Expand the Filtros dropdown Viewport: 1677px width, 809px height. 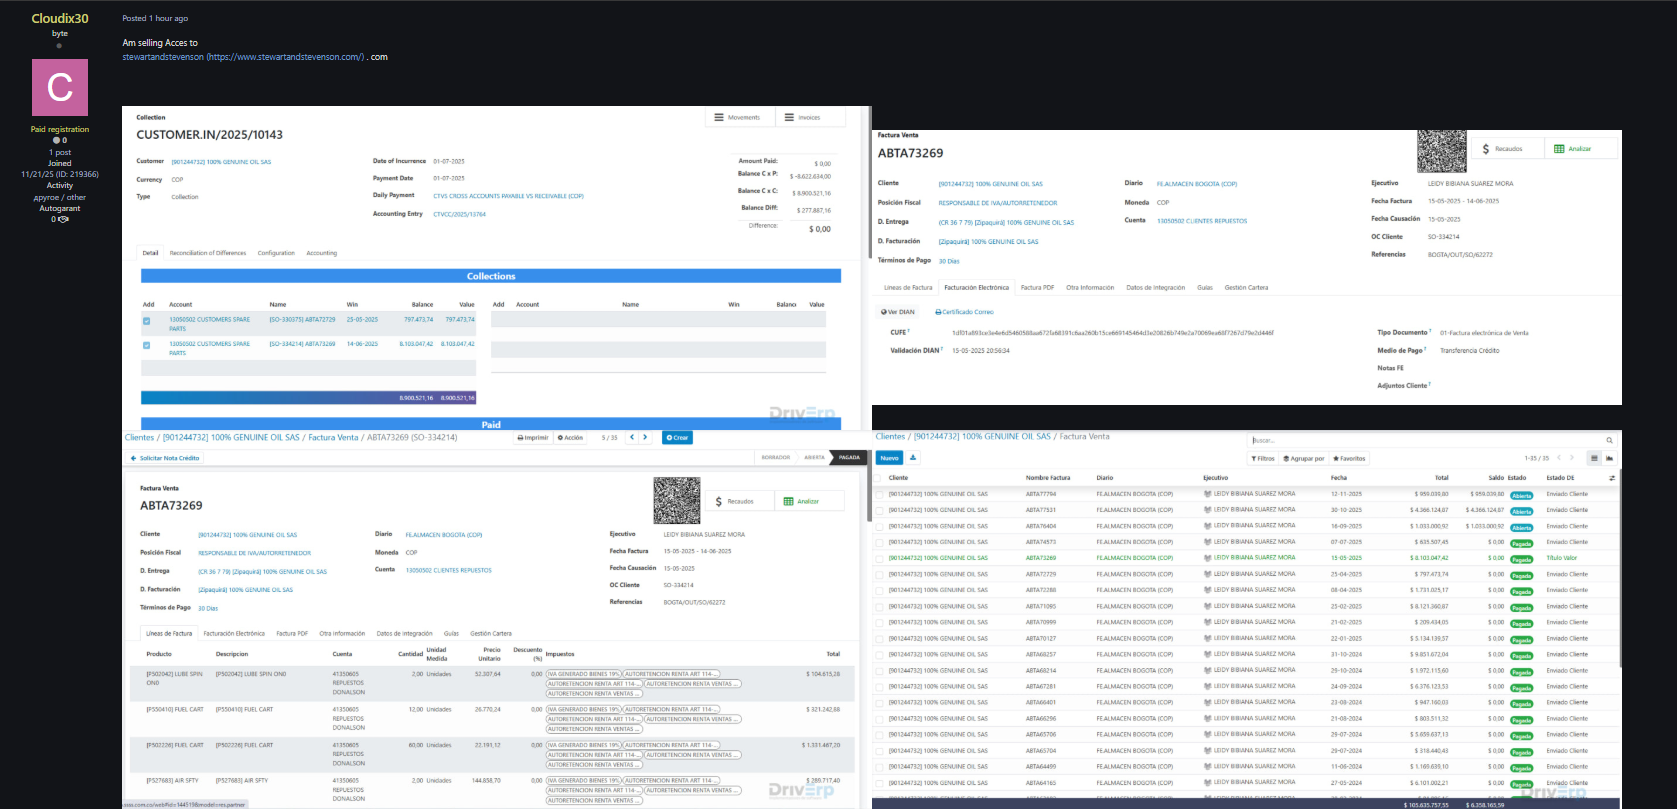[1263, 459]
